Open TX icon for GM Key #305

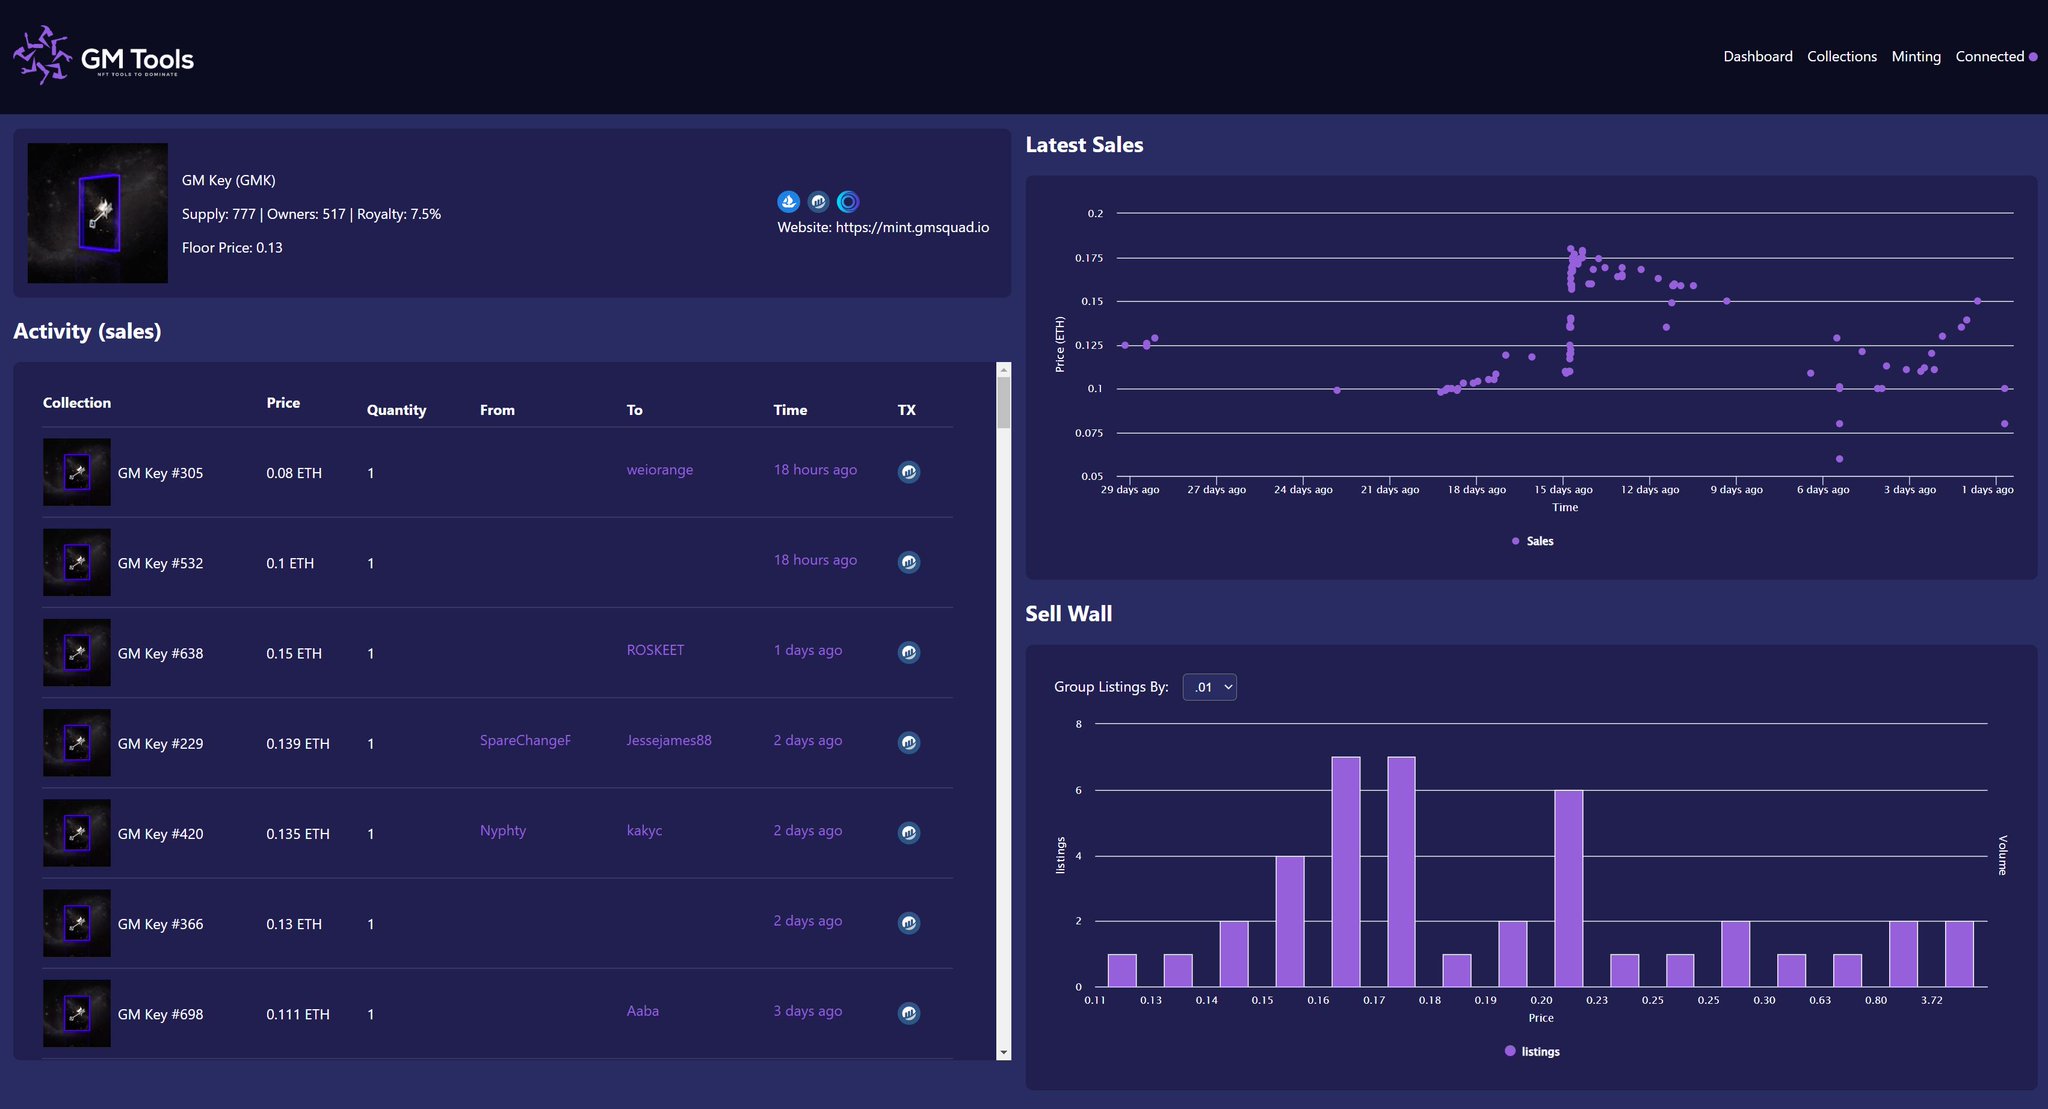[x=908, y=472]
